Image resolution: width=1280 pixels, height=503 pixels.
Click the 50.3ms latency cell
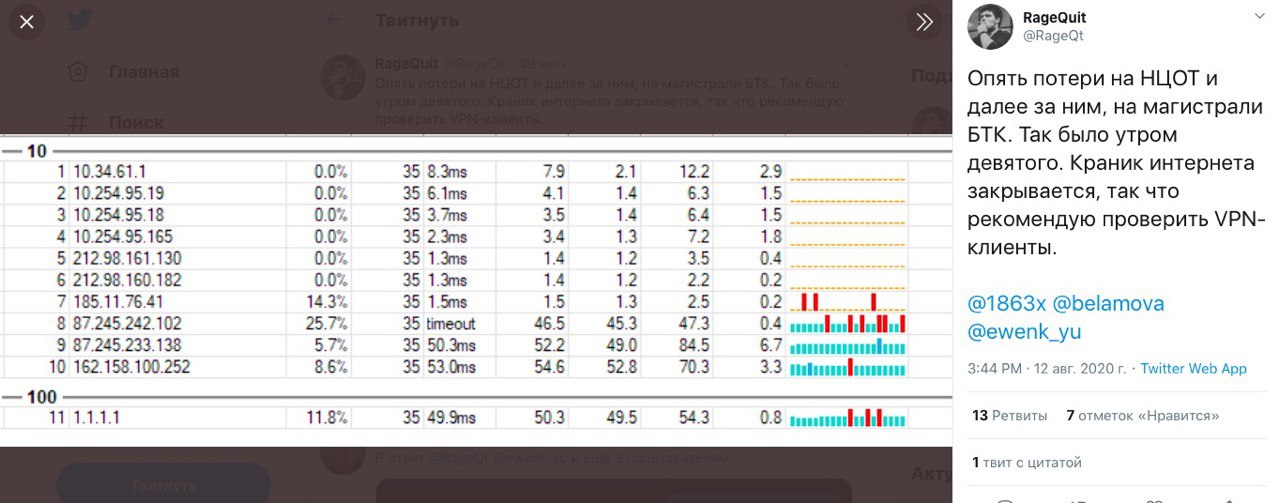(x=450, y=346)
